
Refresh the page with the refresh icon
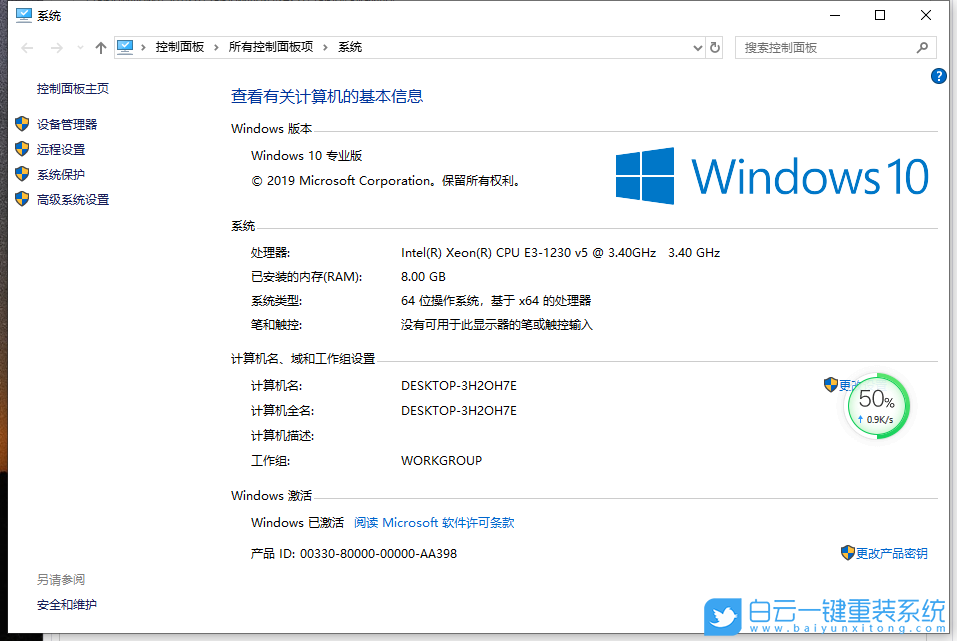(714, 46)
